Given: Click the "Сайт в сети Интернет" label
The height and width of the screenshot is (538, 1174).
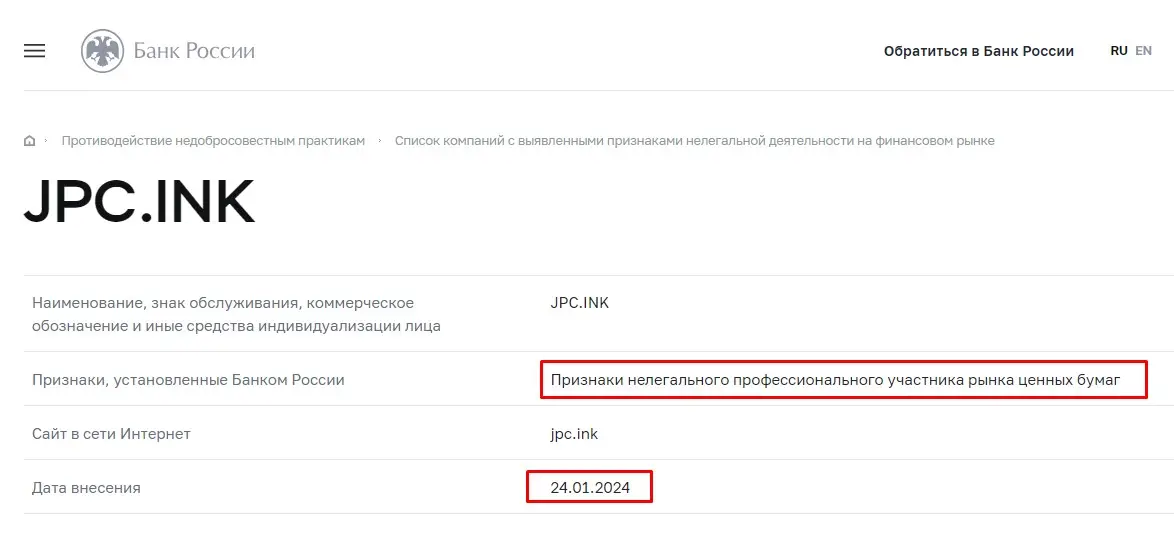Looking at the screenshot, I should [111, 434].
